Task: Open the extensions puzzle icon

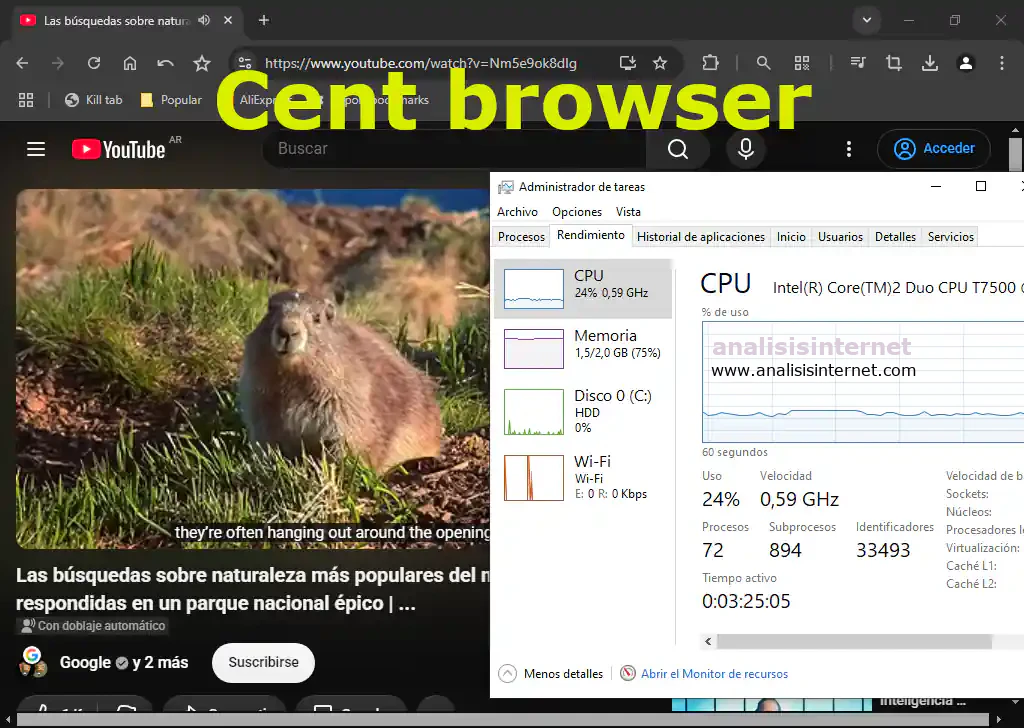Action: (710, 63)
